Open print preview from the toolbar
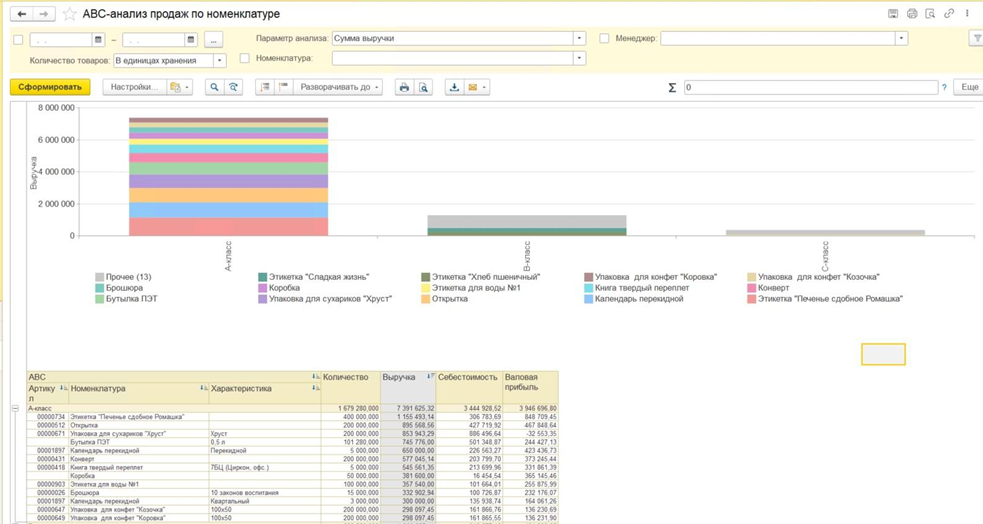Screen dimensions: 983x524 423,88
